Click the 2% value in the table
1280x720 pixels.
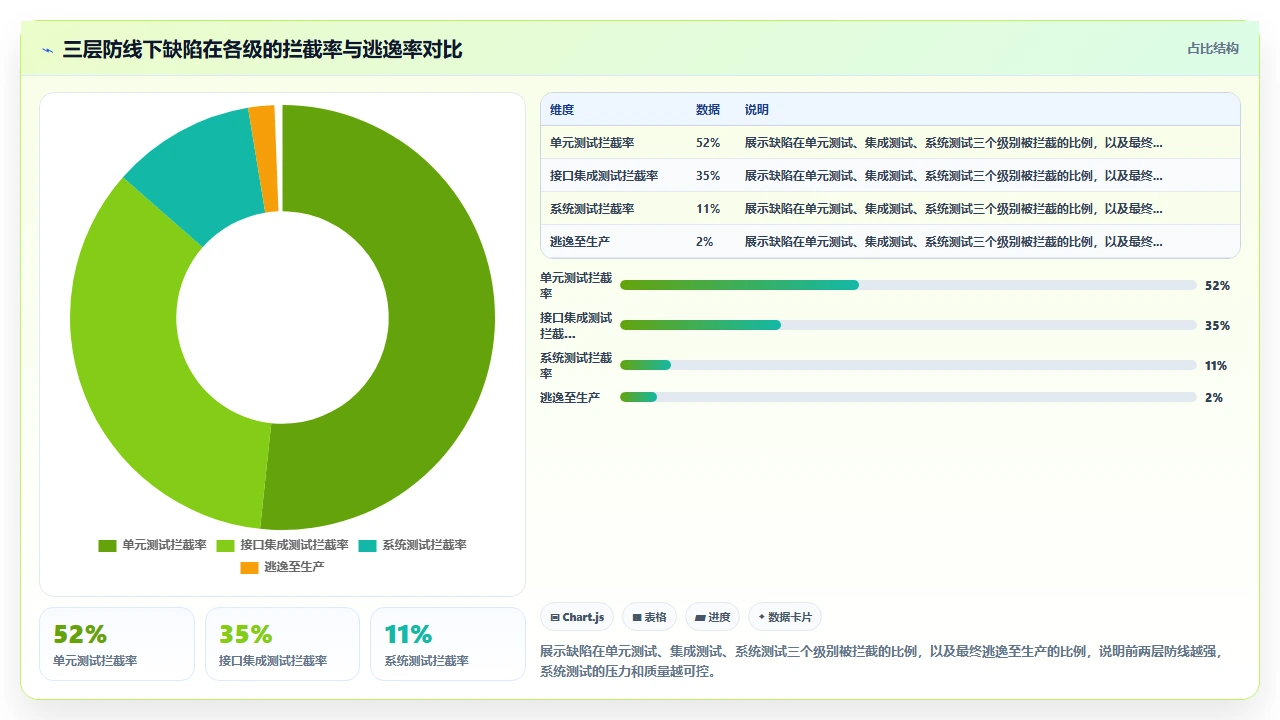(x=705, y=242)
